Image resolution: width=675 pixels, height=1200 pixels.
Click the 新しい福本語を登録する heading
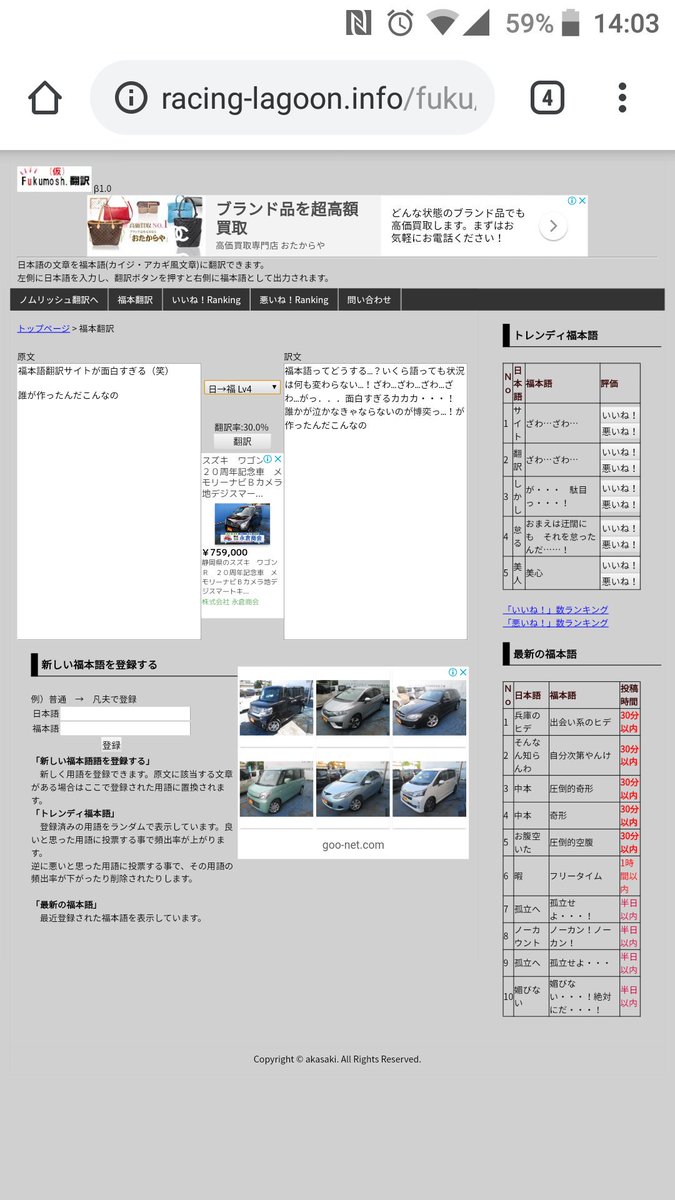point(99,664)
